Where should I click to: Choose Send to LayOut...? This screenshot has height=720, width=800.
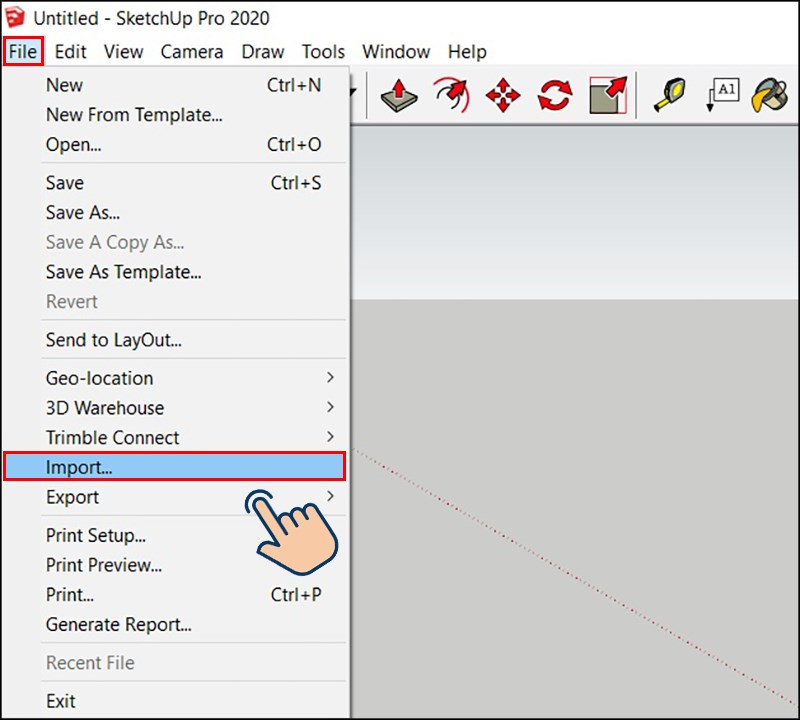[175, 339]
